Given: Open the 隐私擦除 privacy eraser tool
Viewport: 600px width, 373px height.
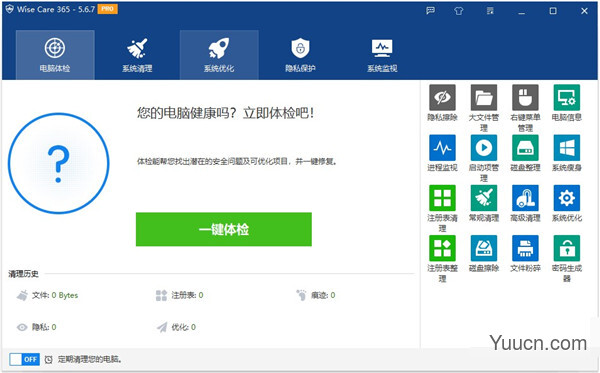Looking at the screenshot, I should 442,98.
